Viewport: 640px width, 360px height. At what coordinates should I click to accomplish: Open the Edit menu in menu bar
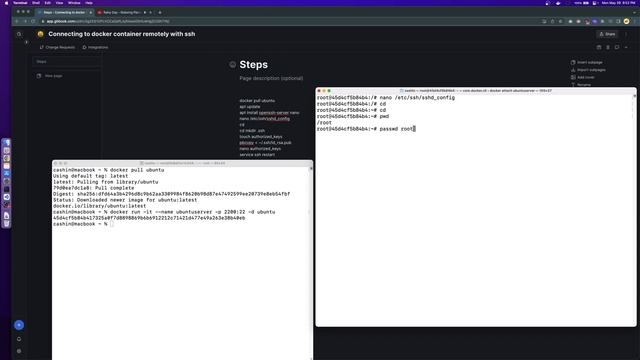pyautogui.click(x=48, y=3)
